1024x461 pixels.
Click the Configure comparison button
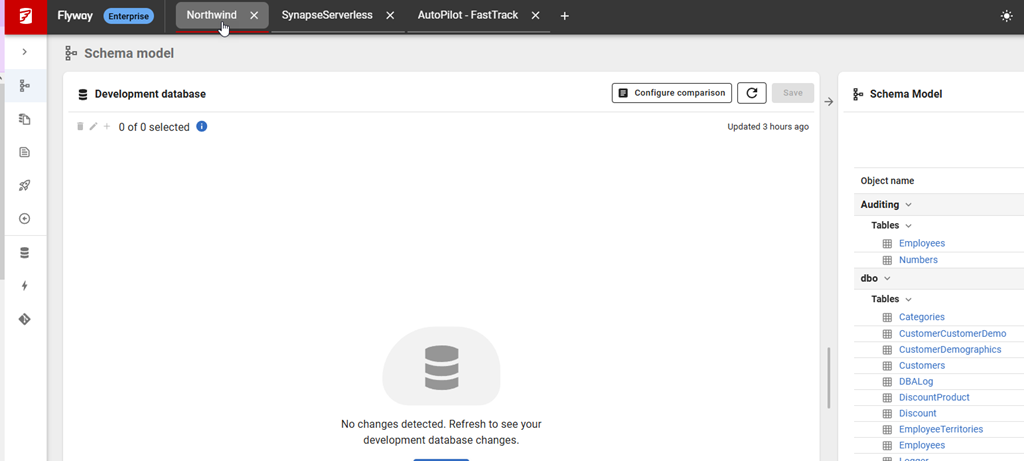point(671,93)
